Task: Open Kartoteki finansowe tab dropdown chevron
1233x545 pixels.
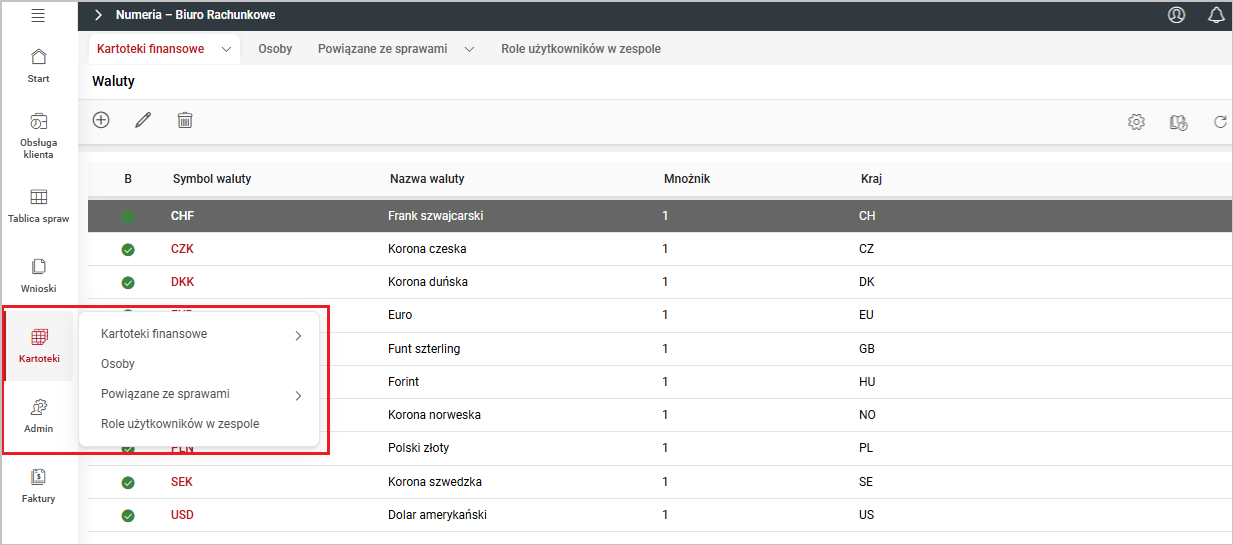Action: pos(227,49)
